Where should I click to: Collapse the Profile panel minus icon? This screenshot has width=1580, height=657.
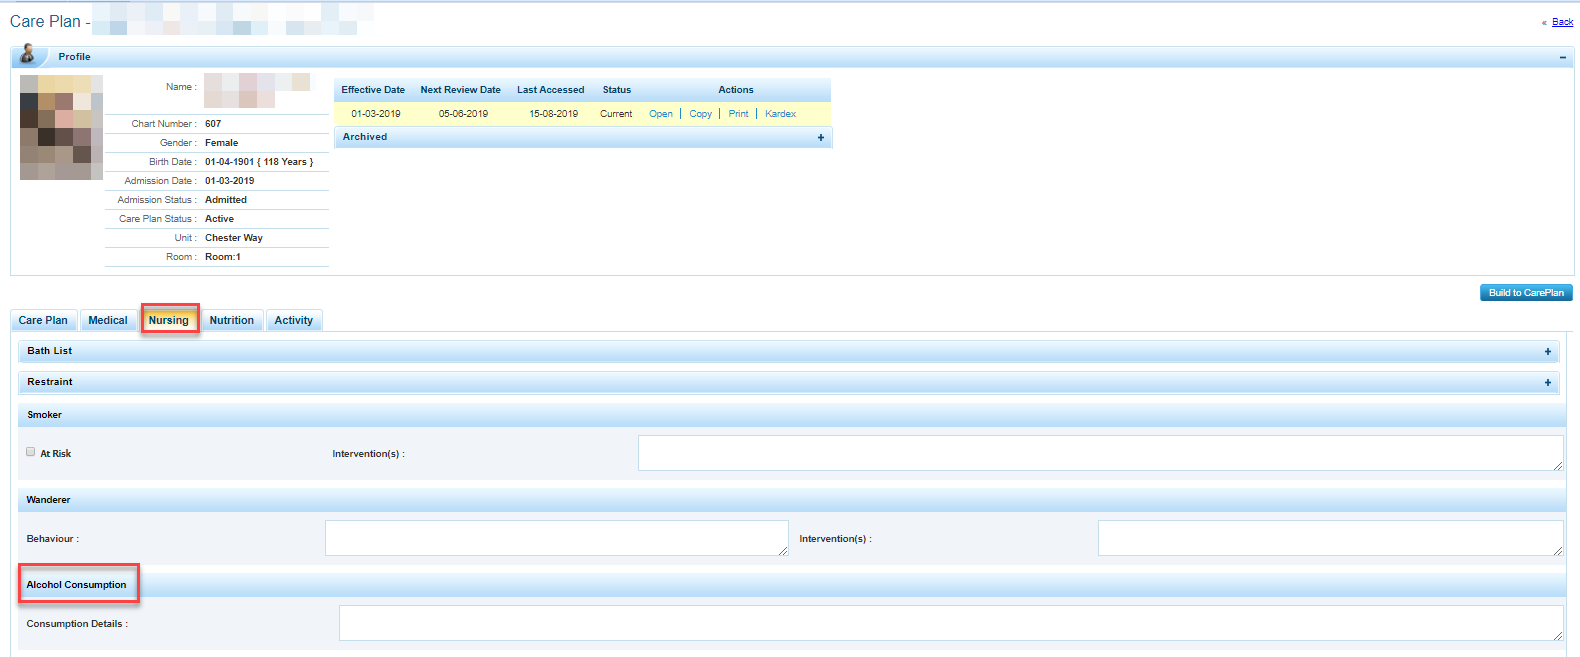[x=1562, y=57]
